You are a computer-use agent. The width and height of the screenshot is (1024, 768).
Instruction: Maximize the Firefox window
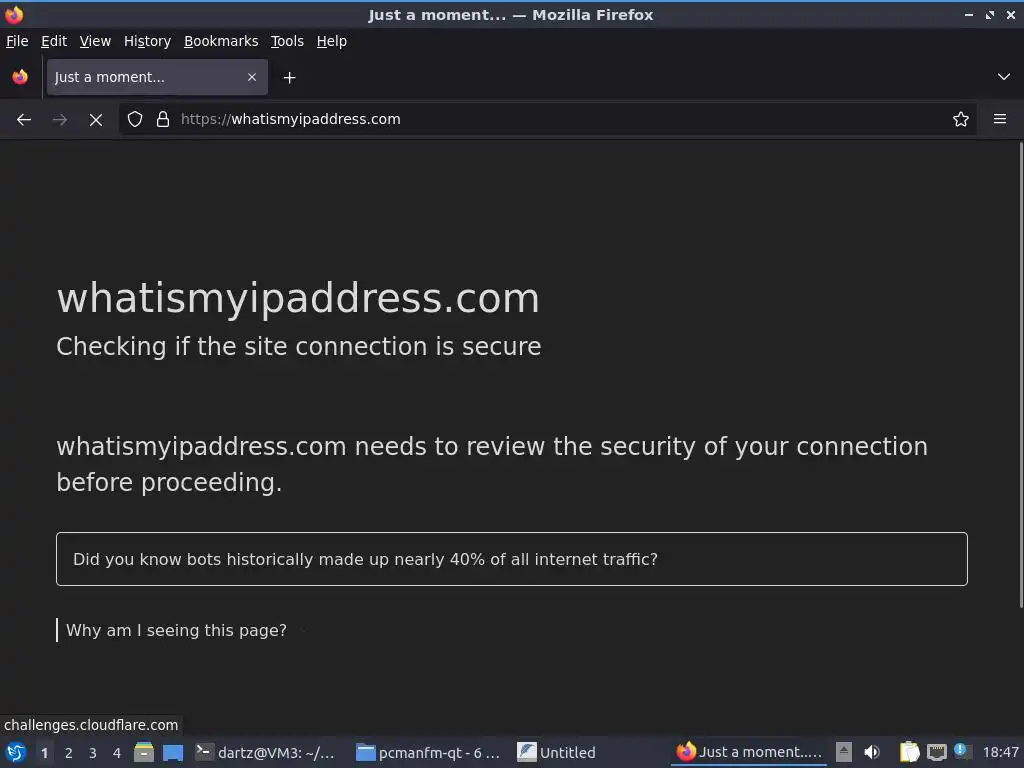[990, 14]
